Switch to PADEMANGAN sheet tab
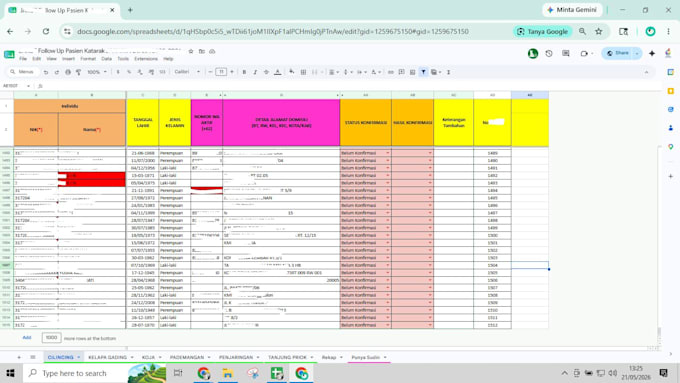The width and height of the screenshot is (680, 383). 187,357
